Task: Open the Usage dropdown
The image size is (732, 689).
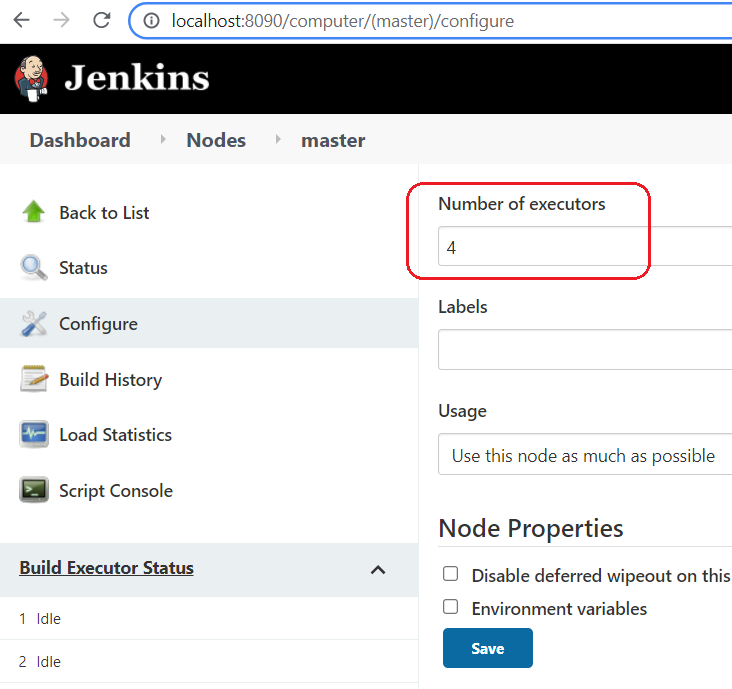Action: pyautogui.click(x=585, y=454)
